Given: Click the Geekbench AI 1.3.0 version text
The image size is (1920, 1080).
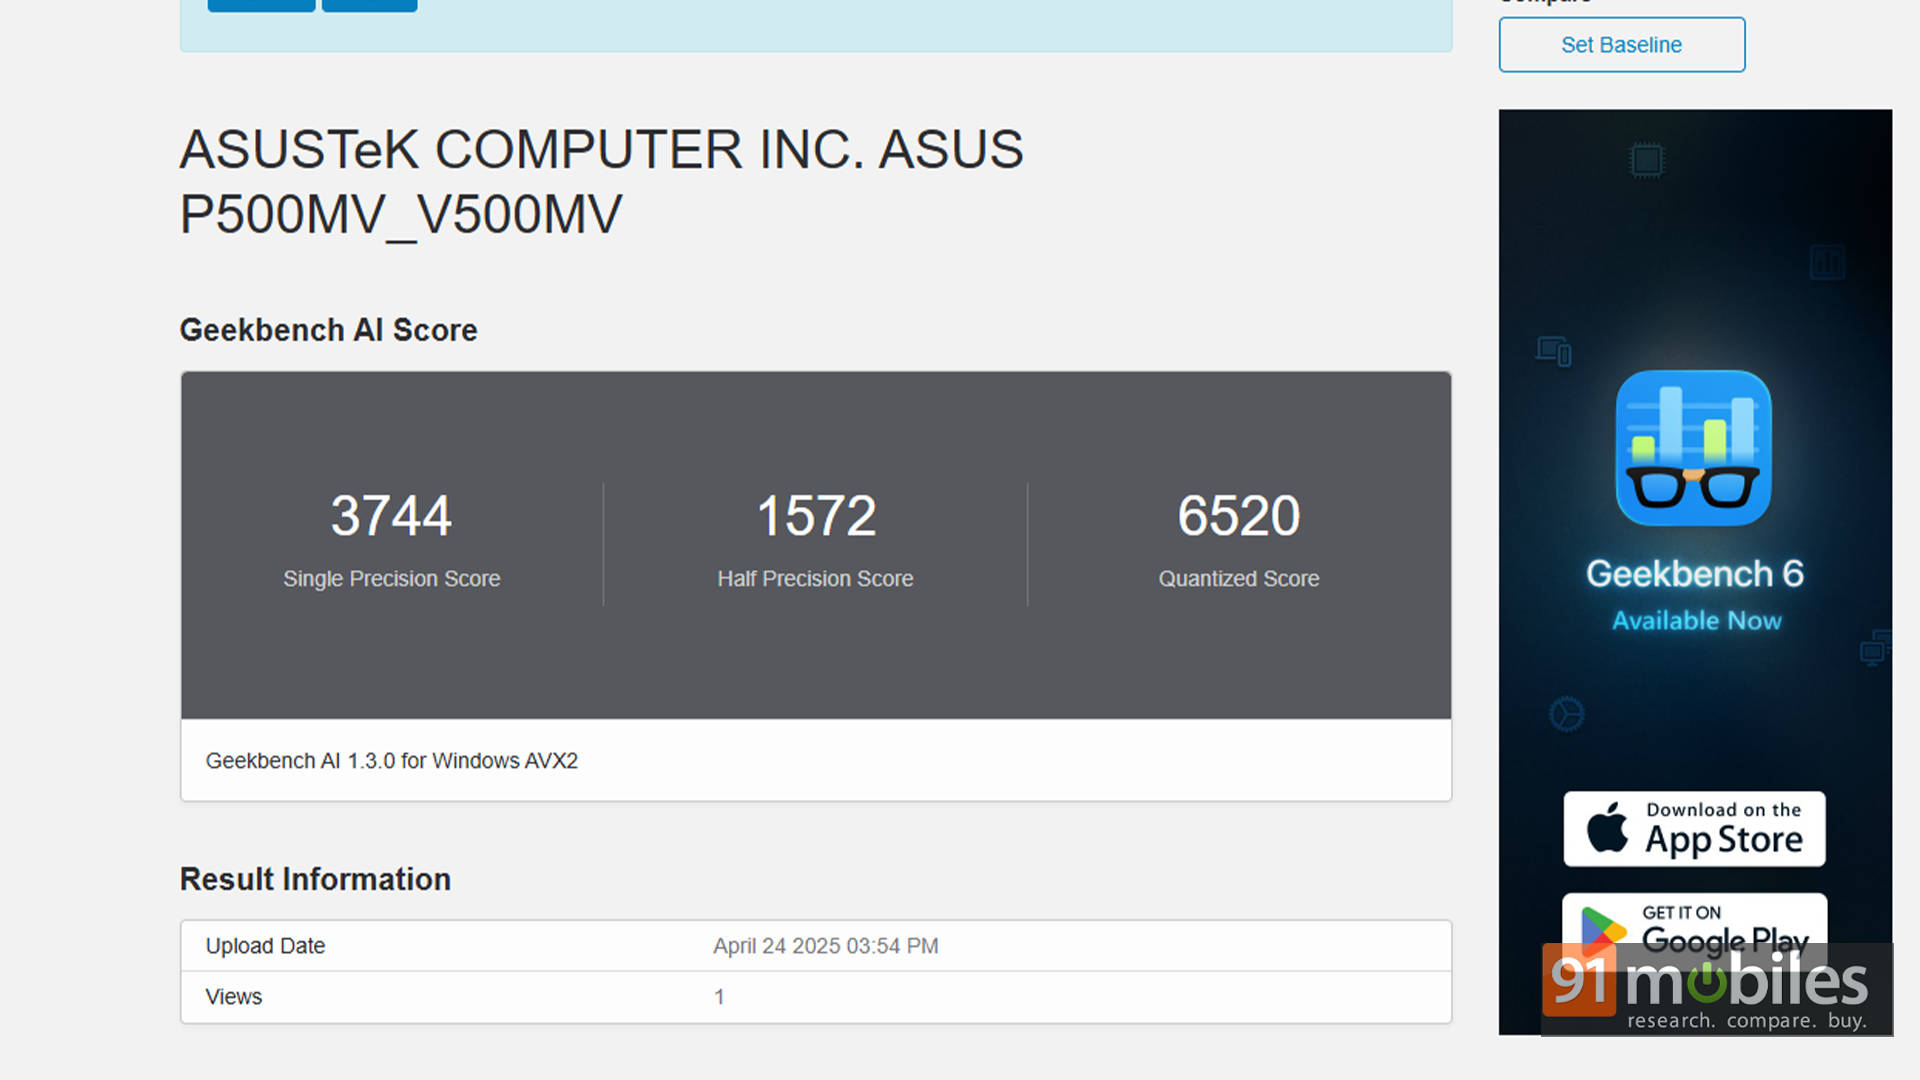Looking at the screenshot, I should [x=392, y=761].
